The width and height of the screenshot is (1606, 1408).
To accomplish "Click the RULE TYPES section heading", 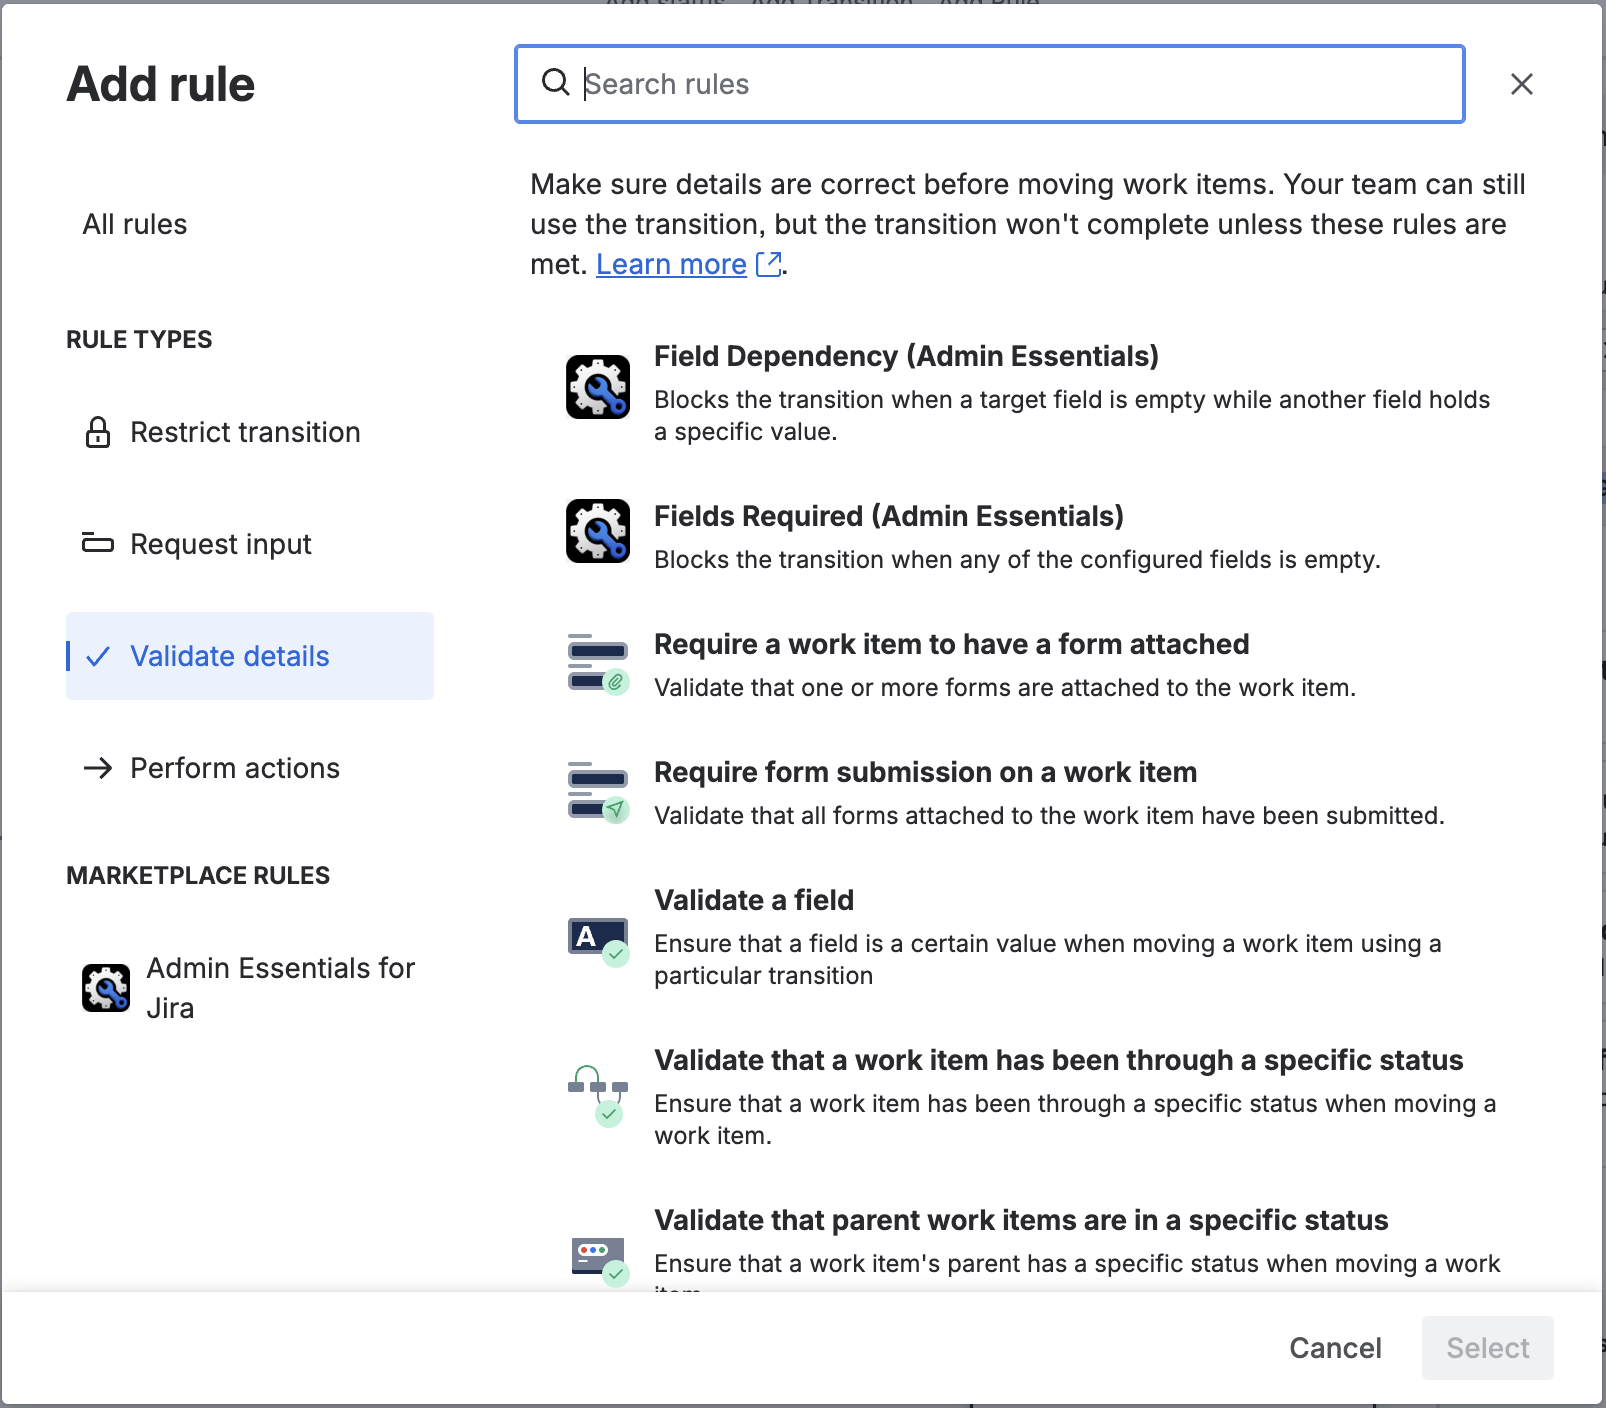I will (x=139, y=340).
